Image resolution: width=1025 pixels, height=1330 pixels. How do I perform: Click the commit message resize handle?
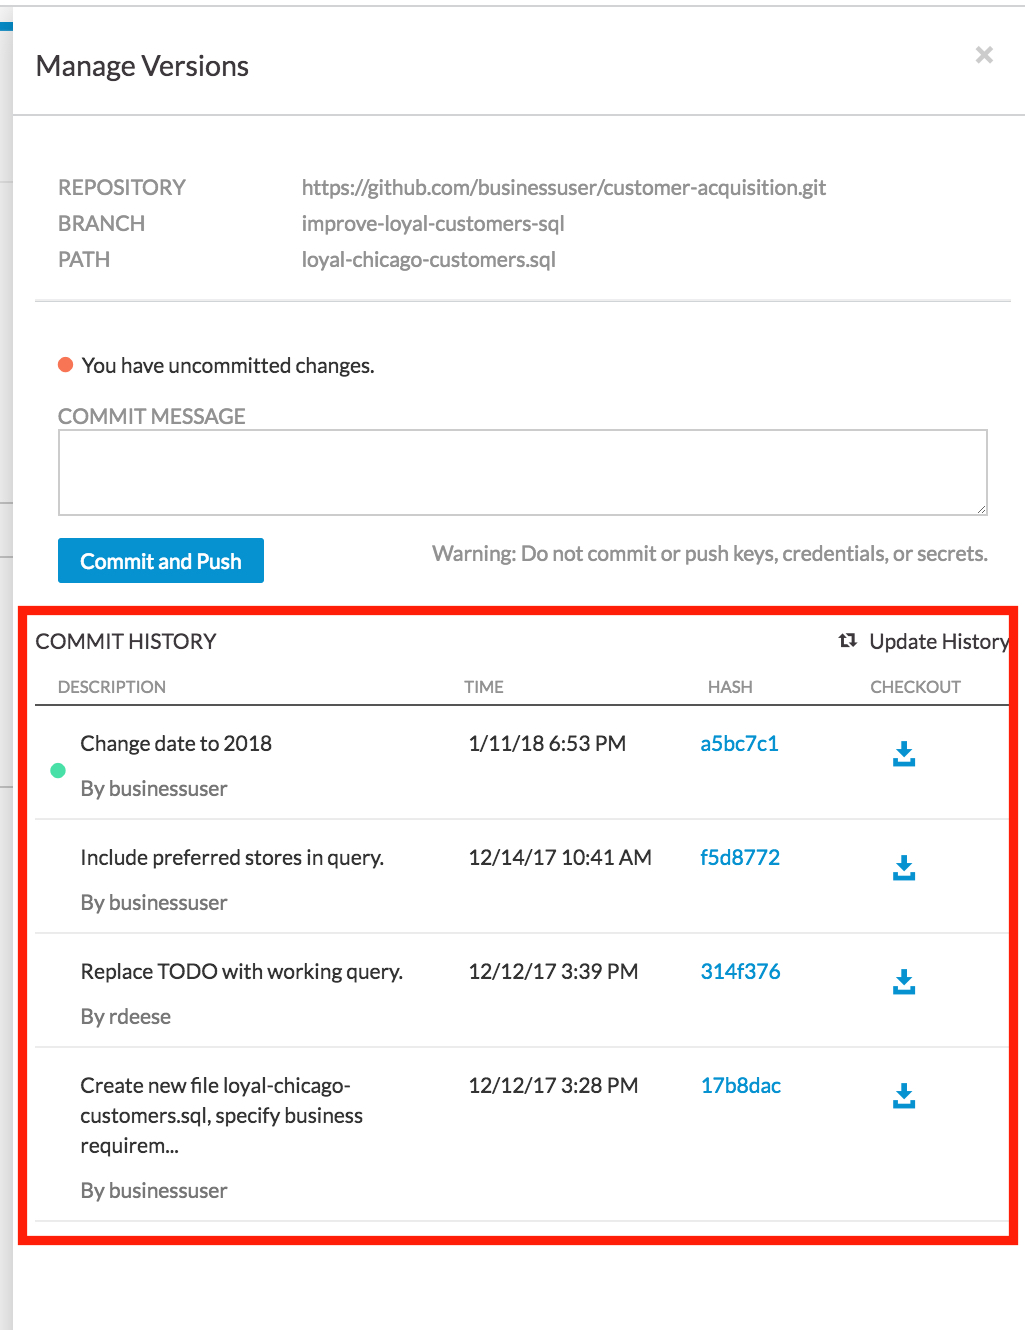tap(981, 509)
